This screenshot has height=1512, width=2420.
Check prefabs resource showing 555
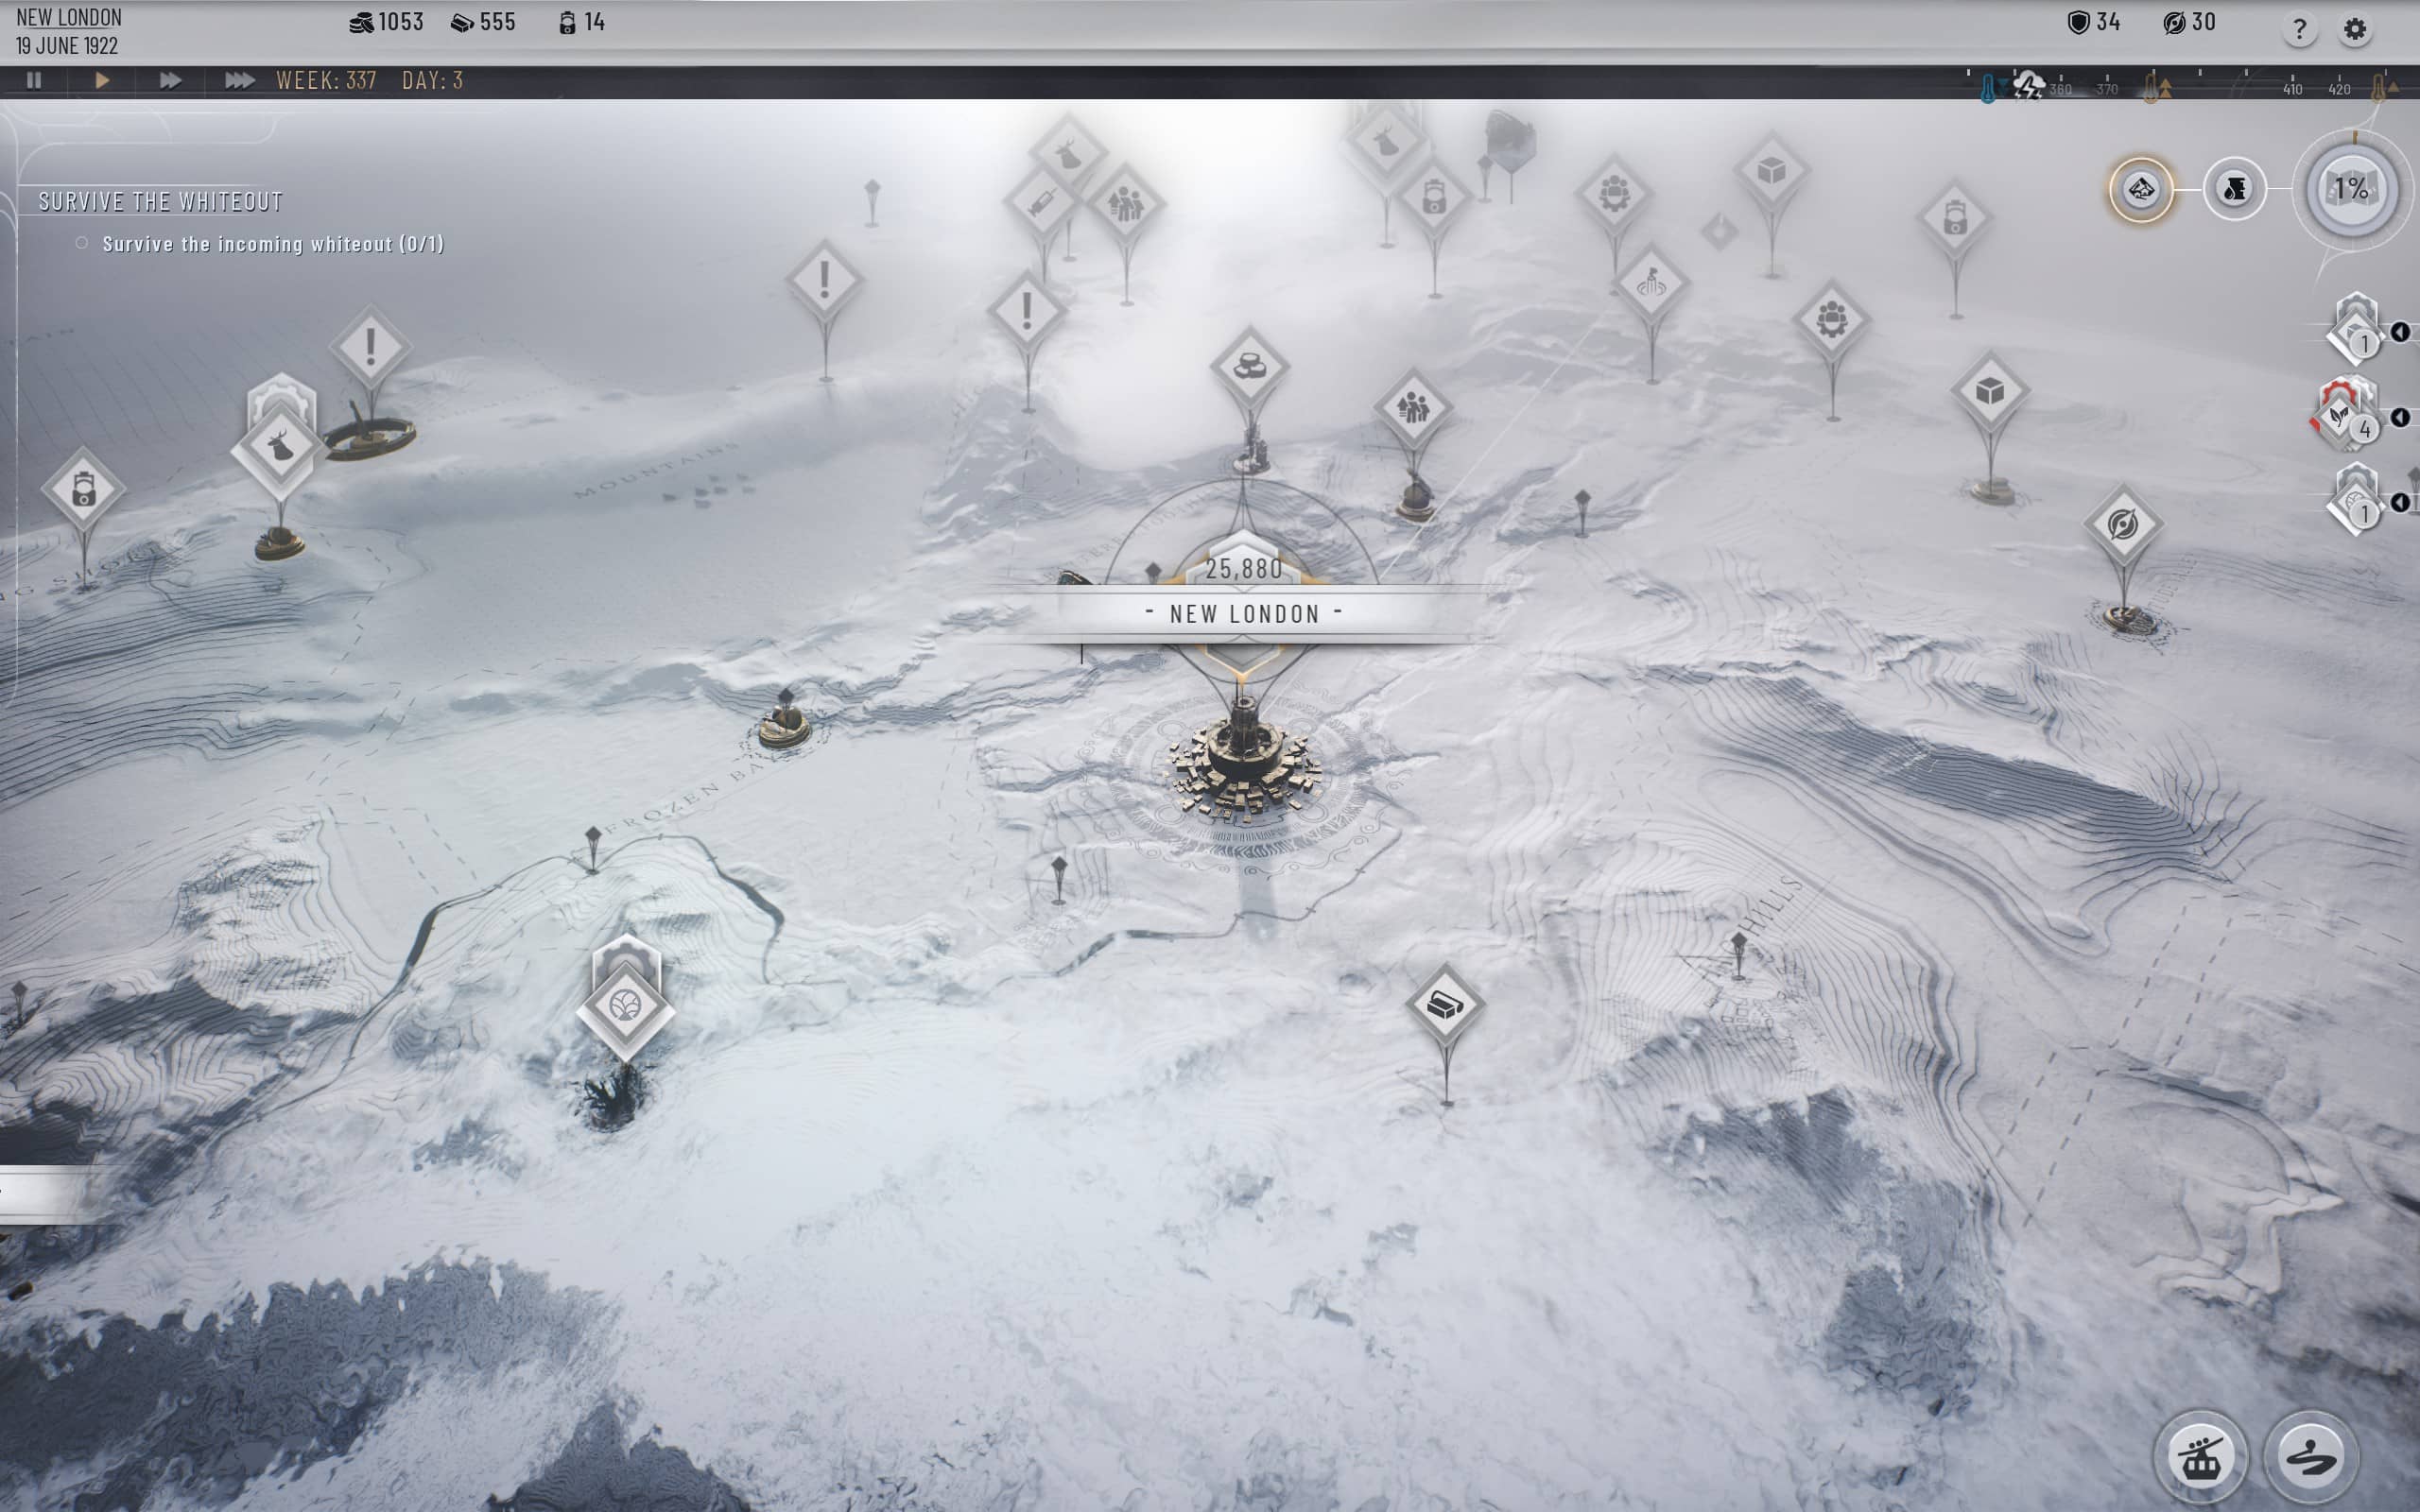[483, 22]
